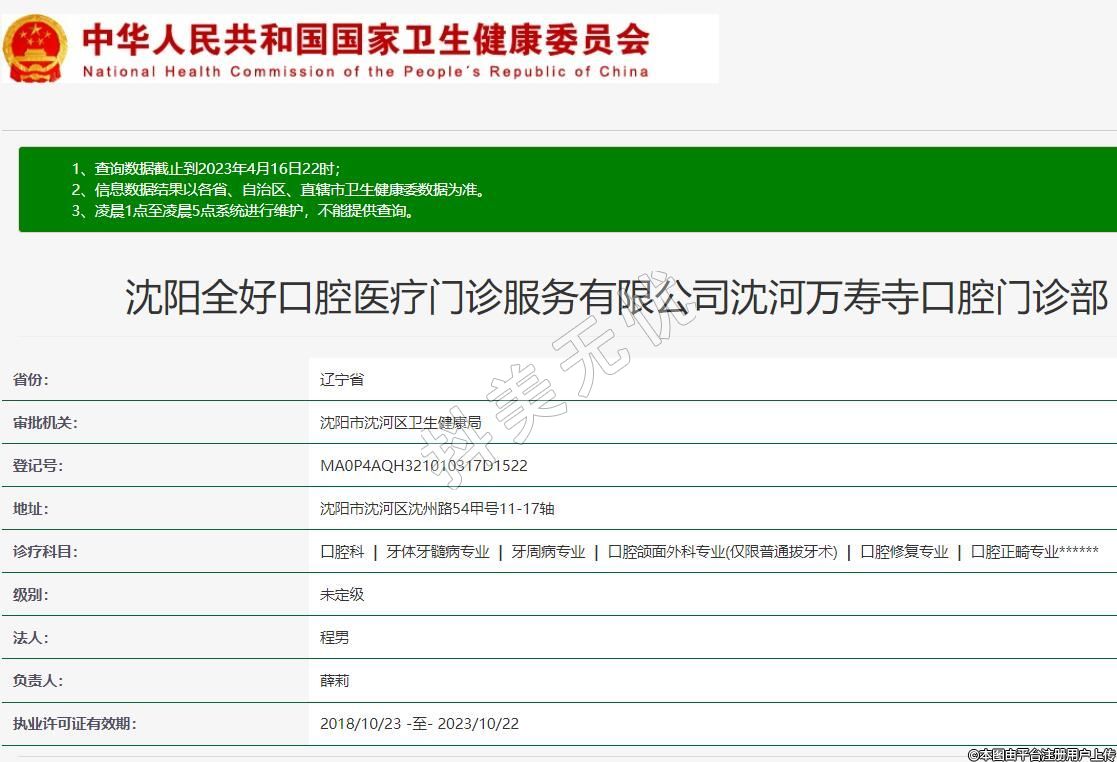Viewport: 1117px width, 762px height.
Task: Click the legal person name 程男
Action: click(x=335, y=638)
